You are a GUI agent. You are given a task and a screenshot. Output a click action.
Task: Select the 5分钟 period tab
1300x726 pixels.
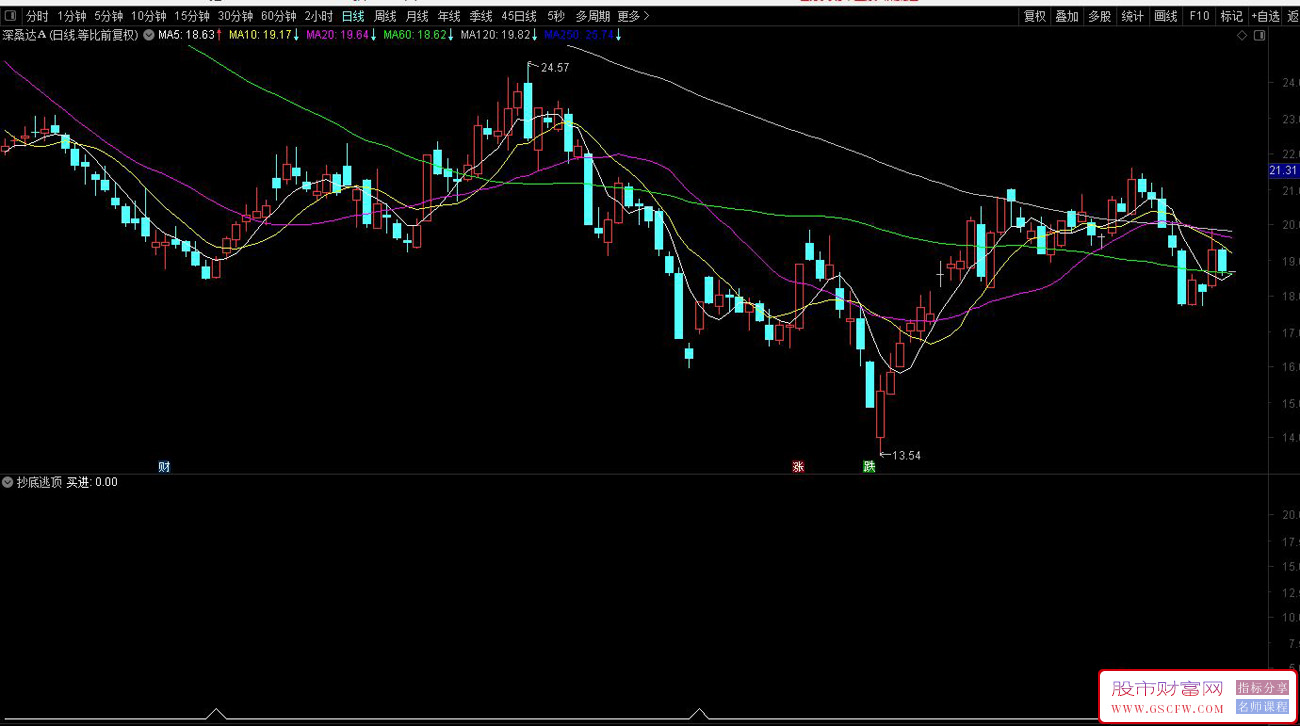108,16
